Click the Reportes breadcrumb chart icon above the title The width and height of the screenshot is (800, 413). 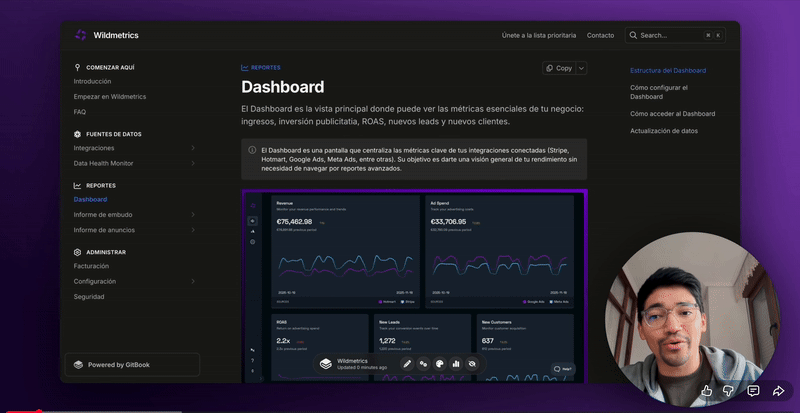pos(245,67)
